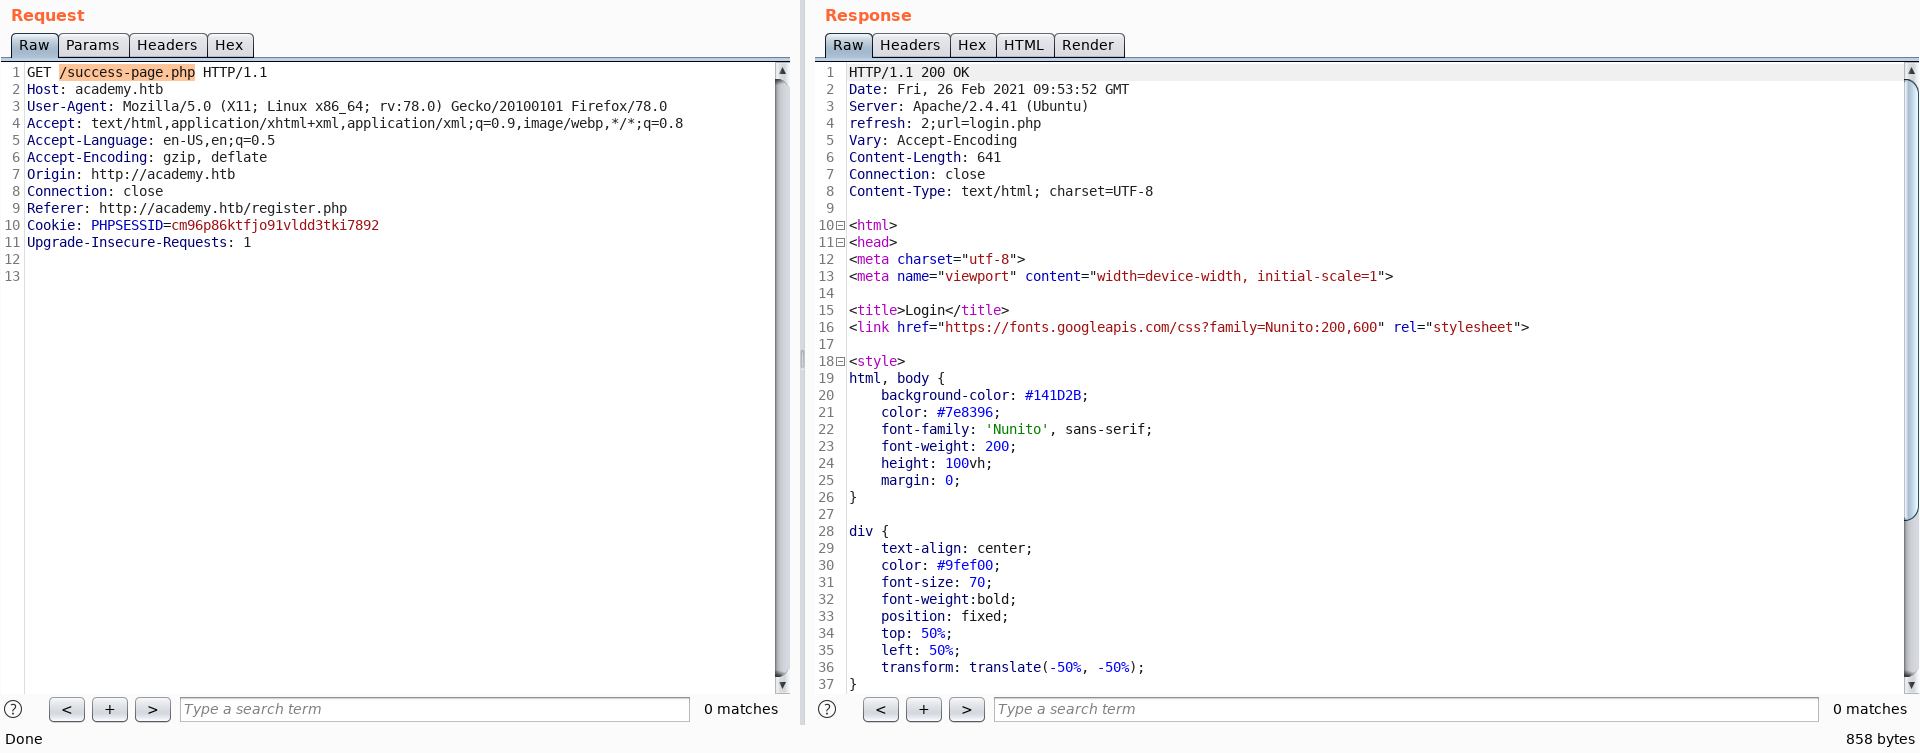Image resolution: width=1920 pixels, height=753 pixels.
Task: Click the <title>Login</title> line
Action: [x=929, y=310]
